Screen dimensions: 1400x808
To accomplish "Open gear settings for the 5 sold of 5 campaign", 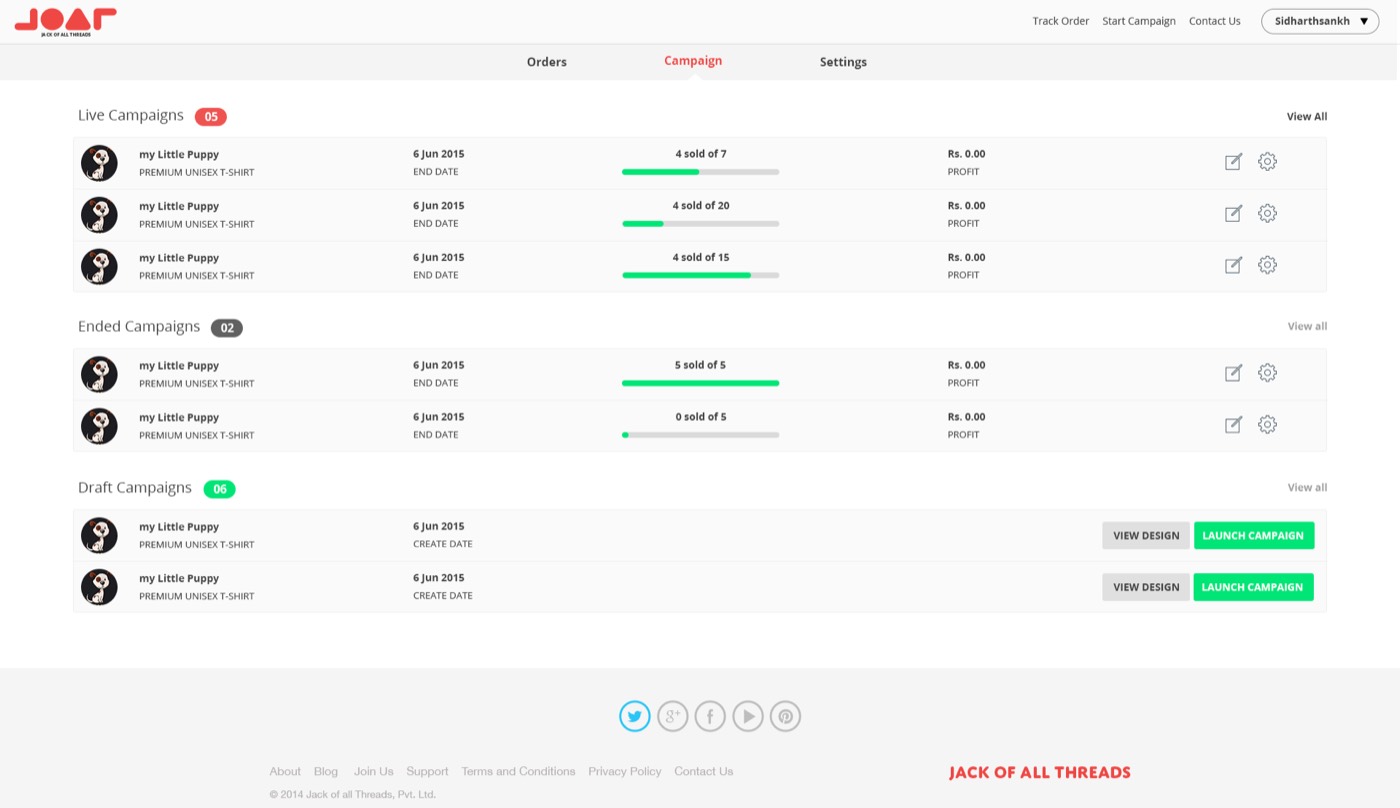I will click(x=1267, y=373).
